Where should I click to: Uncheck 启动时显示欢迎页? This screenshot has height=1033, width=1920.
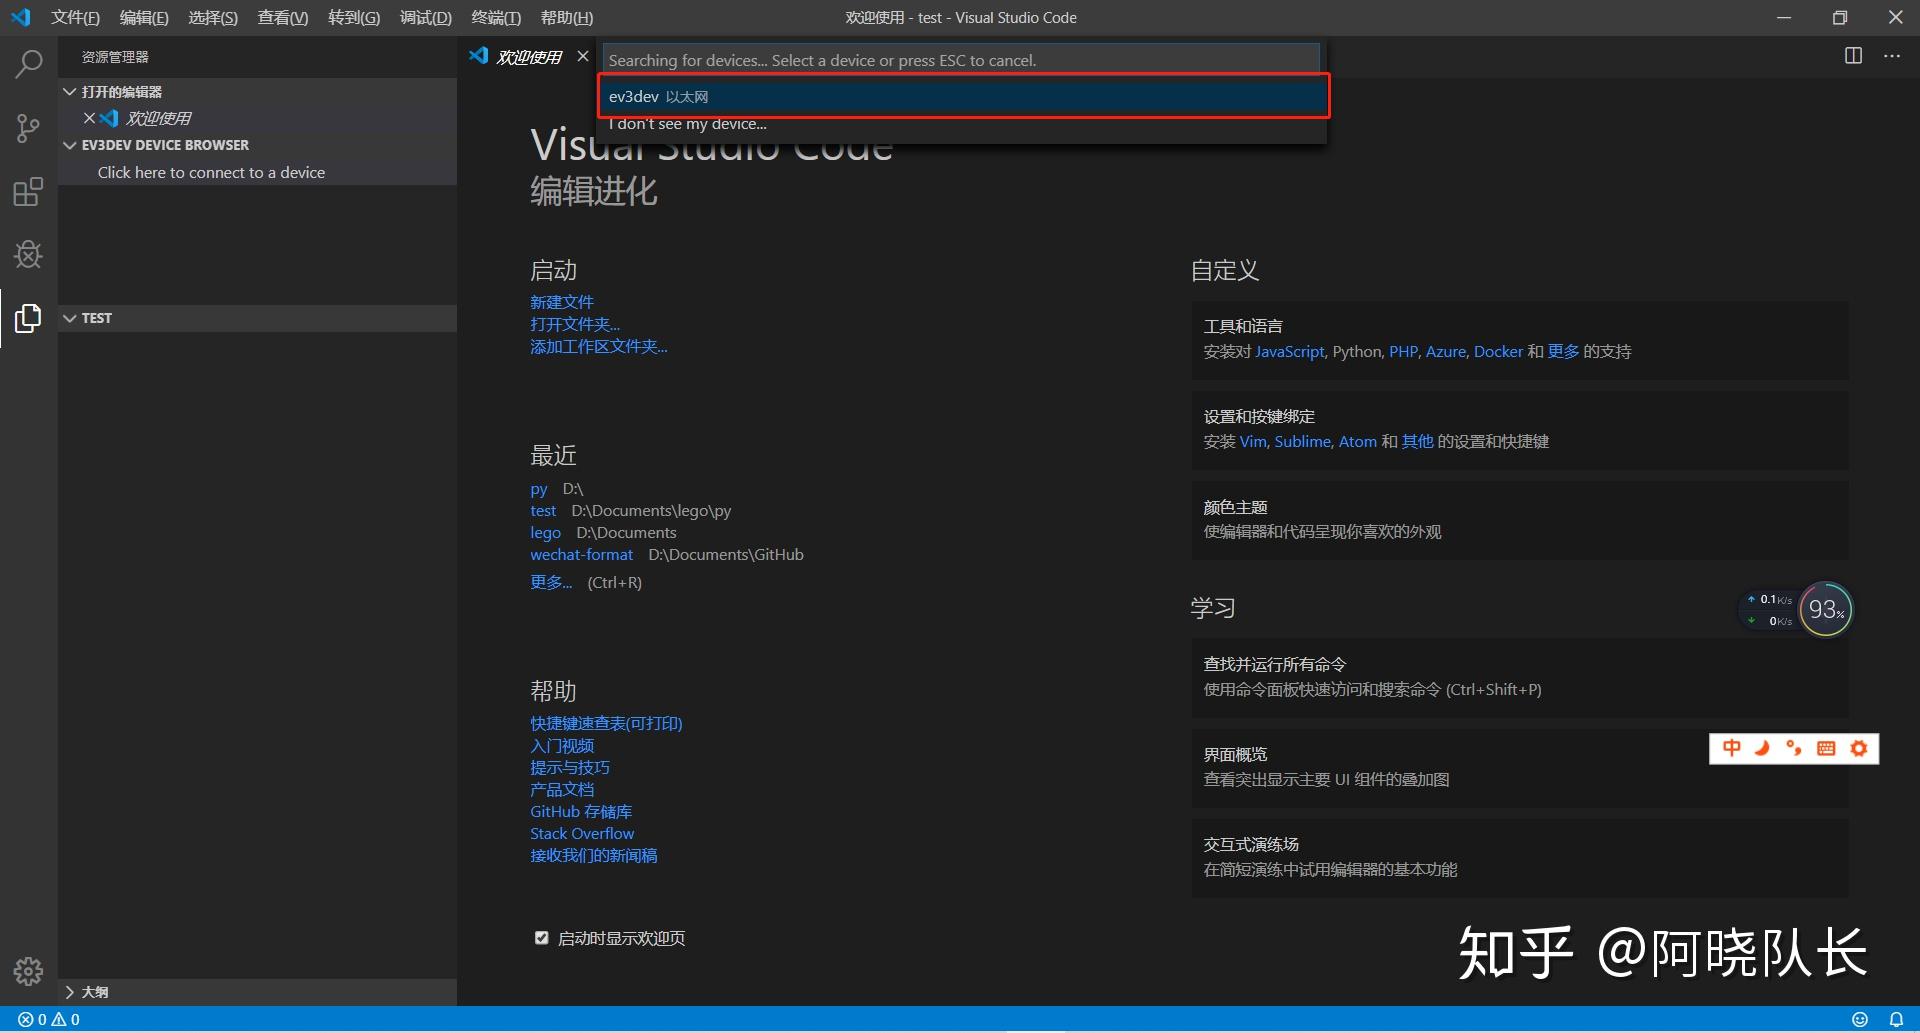(541, 937)
